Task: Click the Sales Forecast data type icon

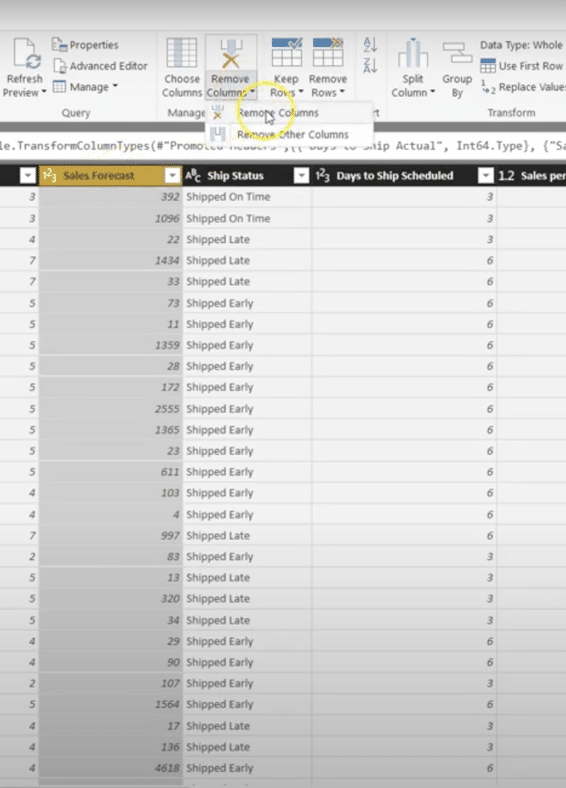Action: point(49,175)
